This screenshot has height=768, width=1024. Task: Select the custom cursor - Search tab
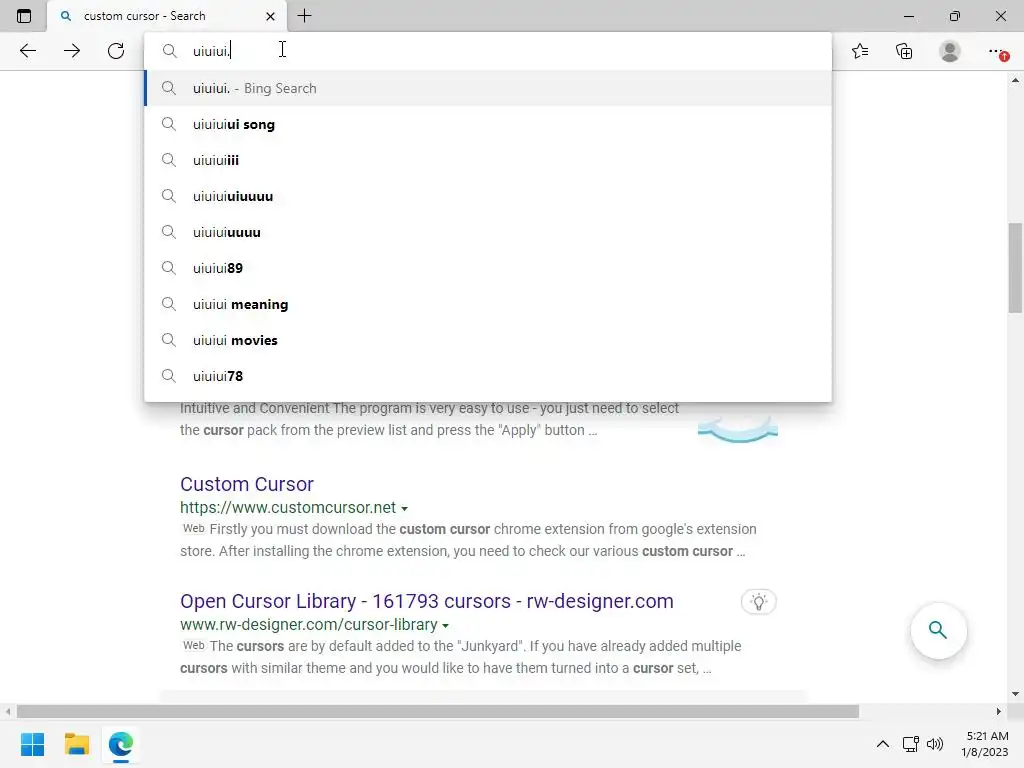[x=167, y=16]
